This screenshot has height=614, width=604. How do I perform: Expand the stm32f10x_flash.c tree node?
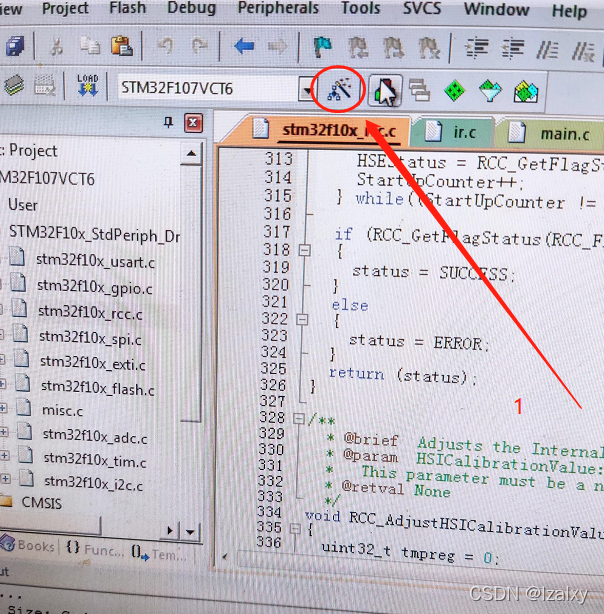(2, 384)
